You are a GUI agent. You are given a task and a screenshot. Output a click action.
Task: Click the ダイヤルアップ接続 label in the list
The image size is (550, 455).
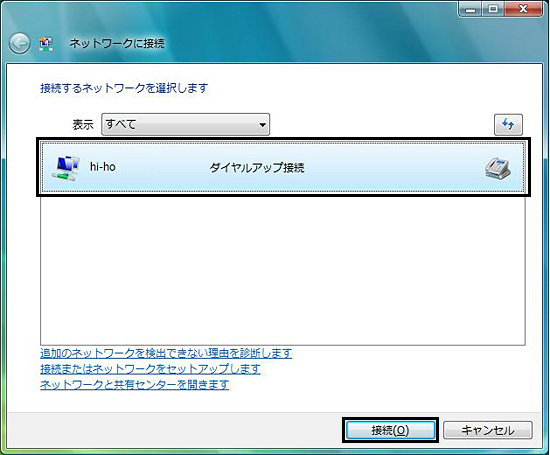[x=257, y=168]
